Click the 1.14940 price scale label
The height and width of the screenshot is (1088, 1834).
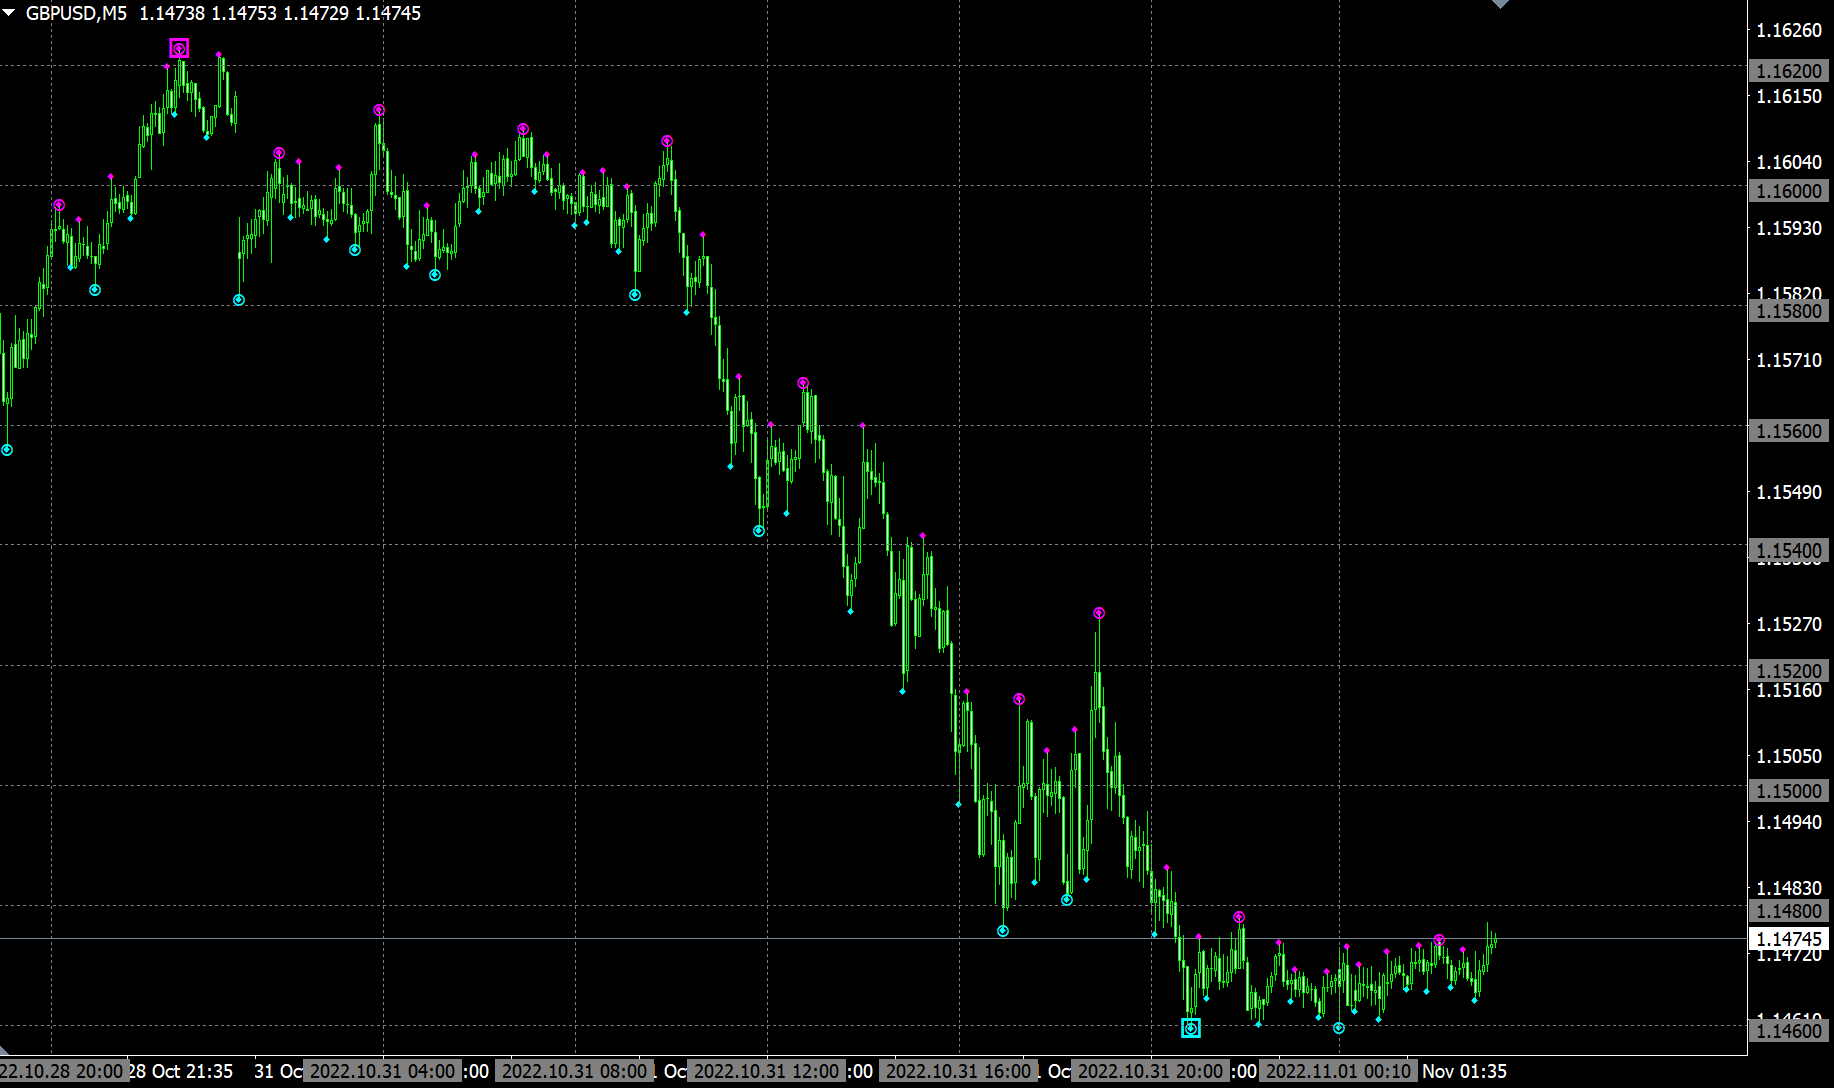tap(1789, 822)
